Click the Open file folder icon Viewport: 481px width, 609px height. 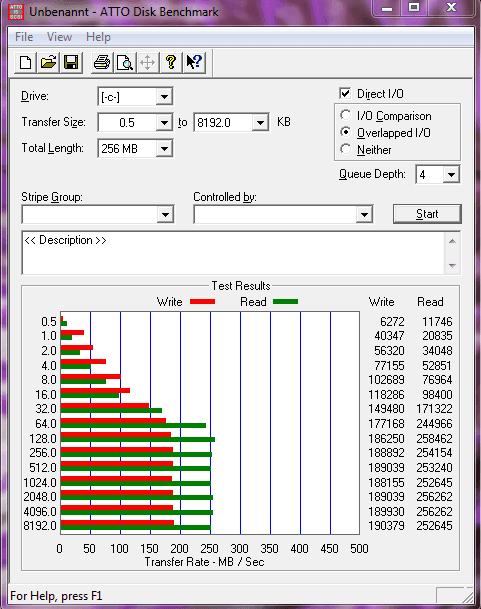point(48,63)
